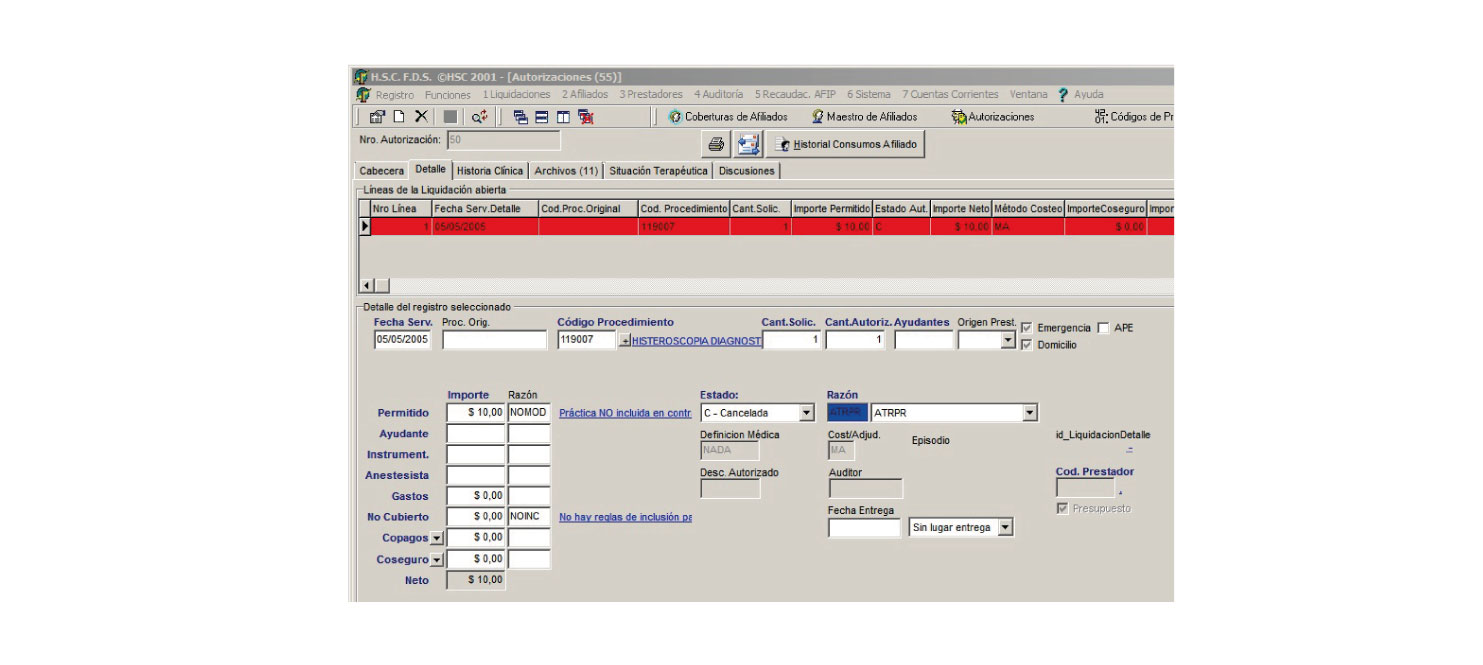Toggle the Domicilio checkbox

tap(1026, 345)
